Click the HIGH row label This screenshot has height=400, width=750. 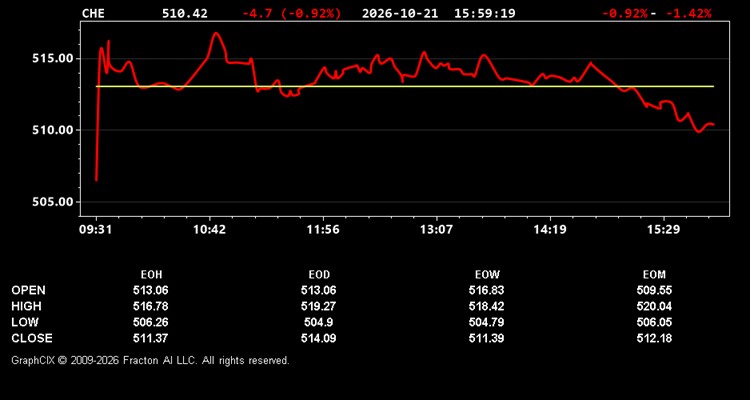(x=26, y=306)
